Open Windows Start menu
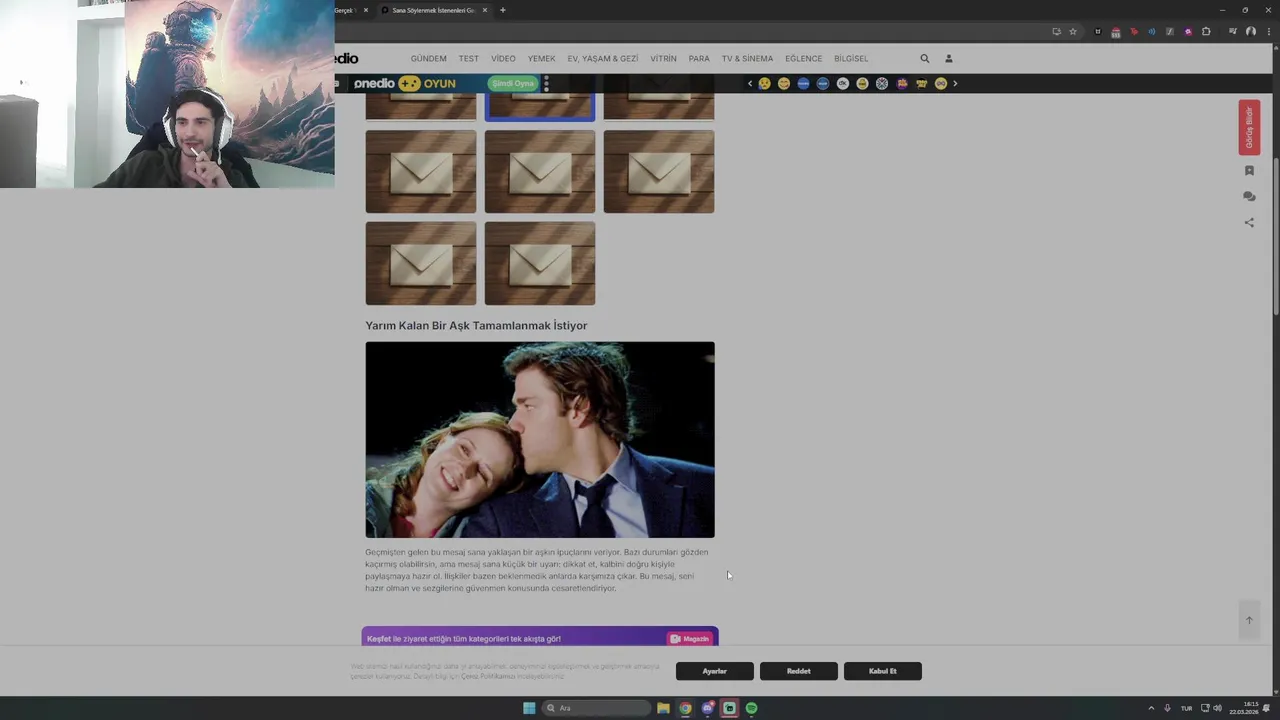Image resolution: width=1280 pixels, height=720 pixels. tap(529, 708)
